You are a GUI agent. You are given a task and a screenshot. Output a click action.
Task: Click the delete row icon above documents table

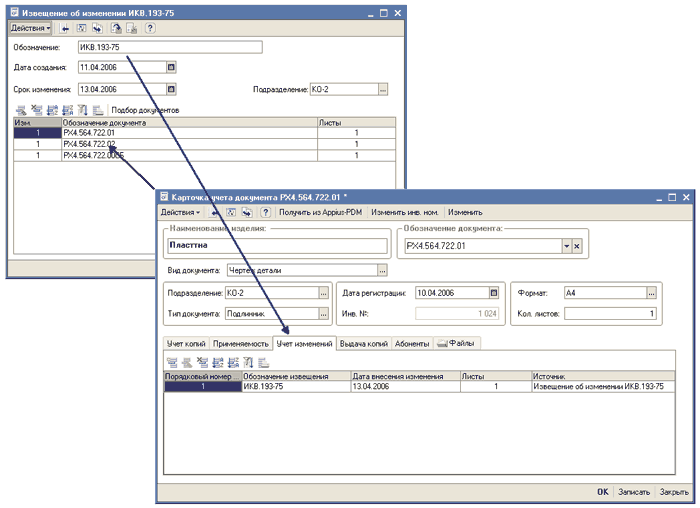(37, 110)
